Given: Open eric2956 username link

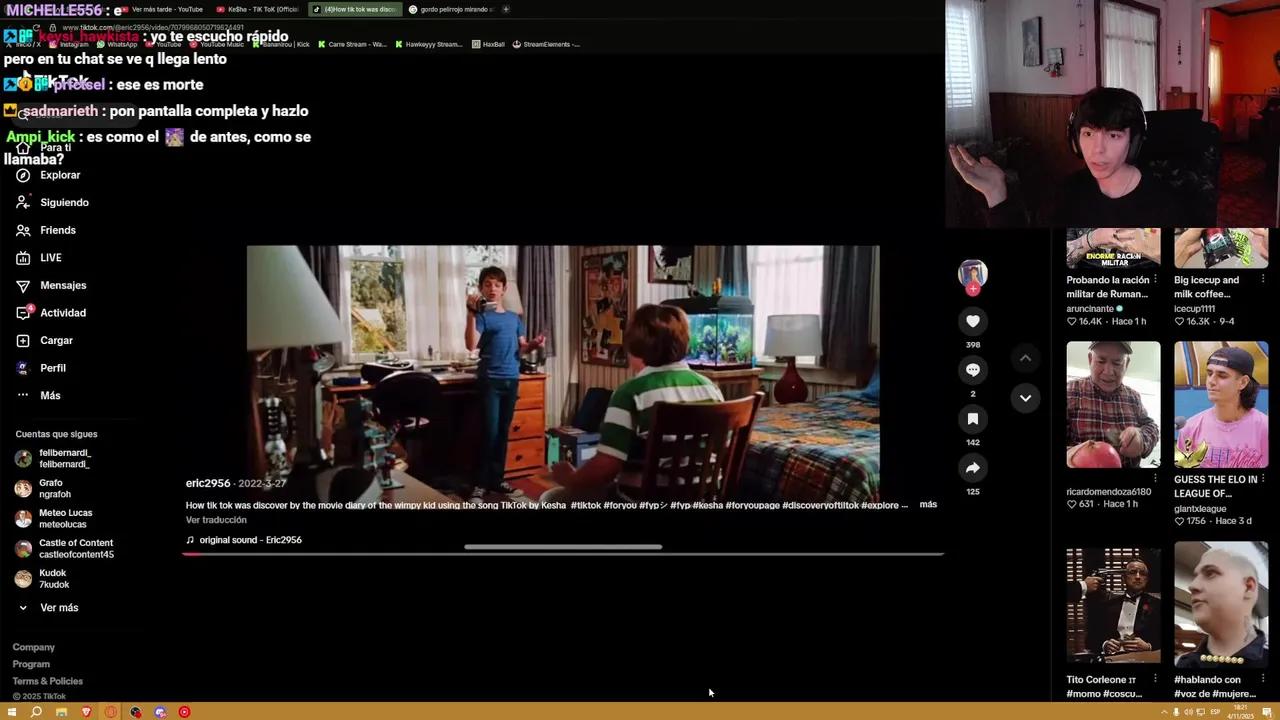Looking at the screenshot, I should tap(208, 483).
